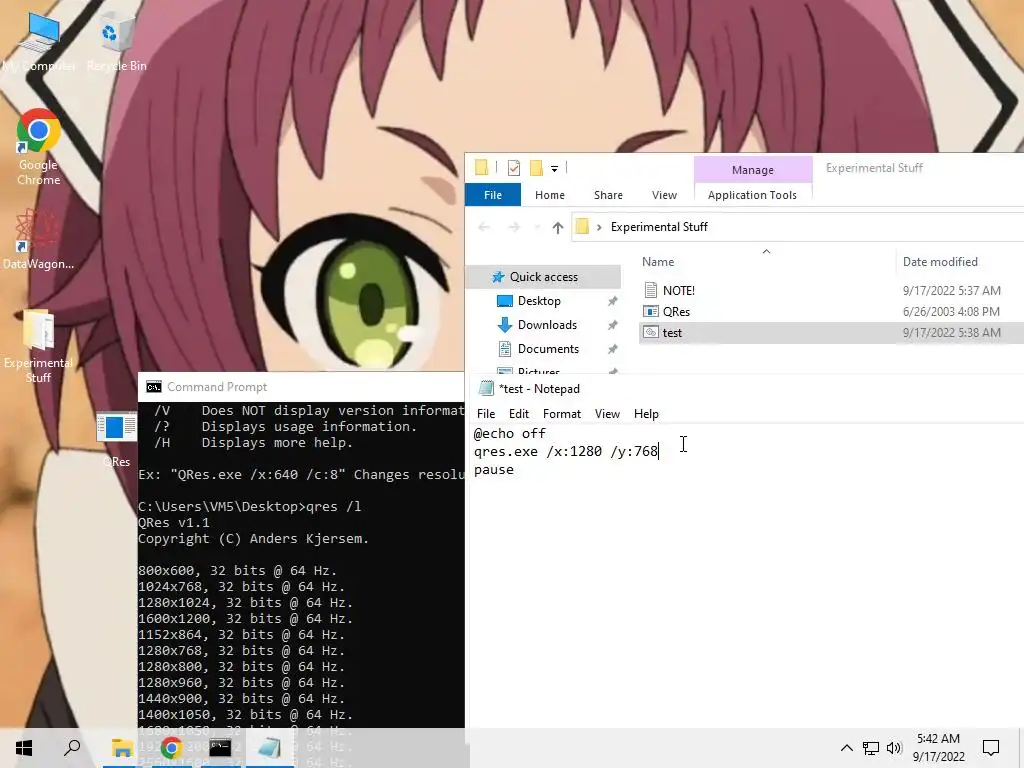Show hidden system tray icons
The width and height of the screenshot is (1024, 768).
tap(846, 748)
